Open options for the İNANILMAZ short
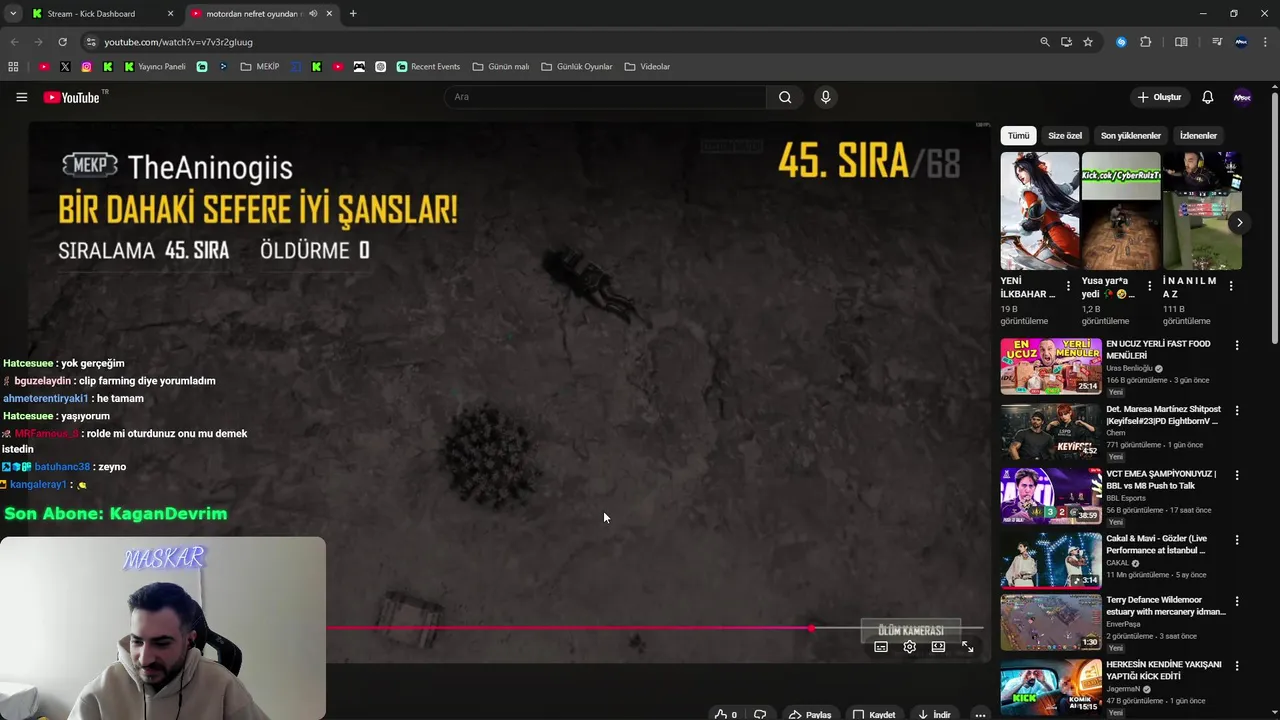The width and height of the screenshot is (1280, 720). (1230, 286)
